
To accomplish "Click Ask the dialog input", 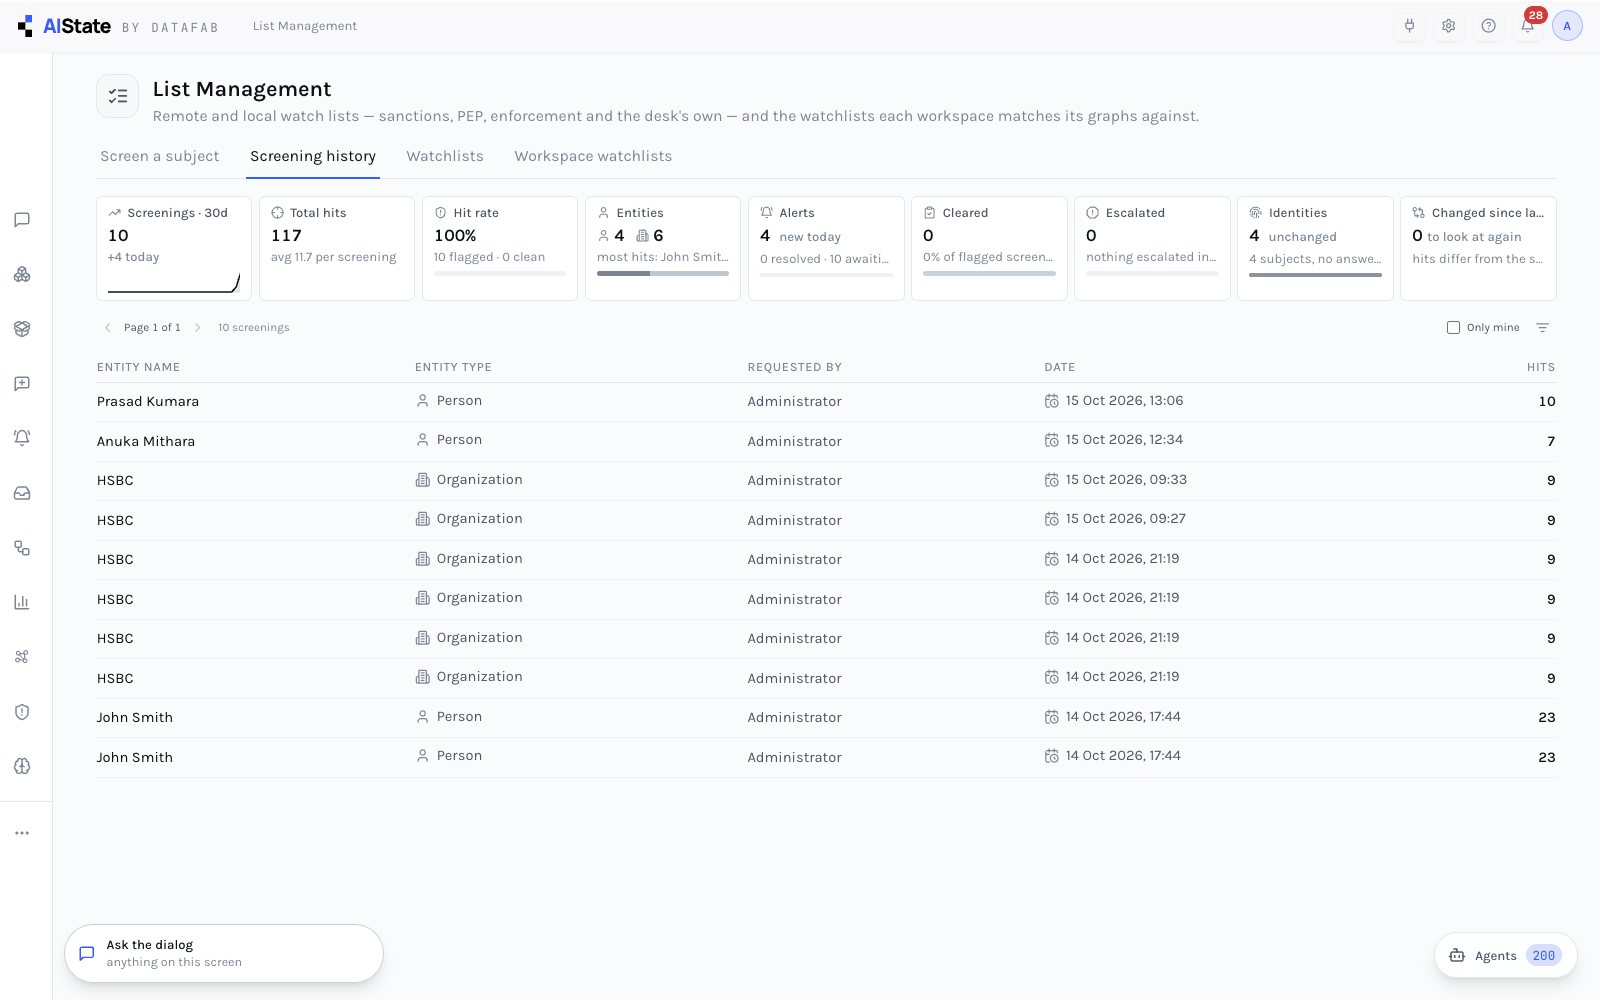I will coord(224,953).
